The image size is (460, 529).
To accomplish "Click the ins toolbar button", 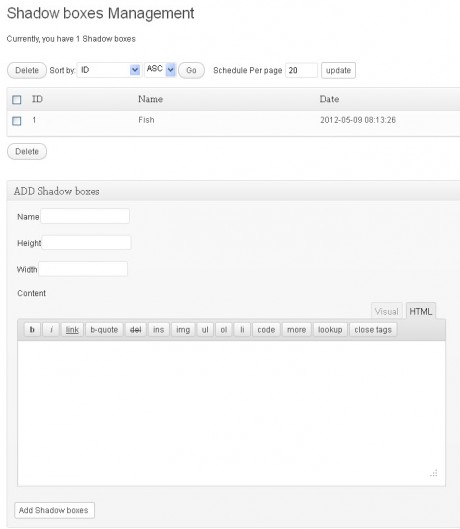I will coord(158,329).
